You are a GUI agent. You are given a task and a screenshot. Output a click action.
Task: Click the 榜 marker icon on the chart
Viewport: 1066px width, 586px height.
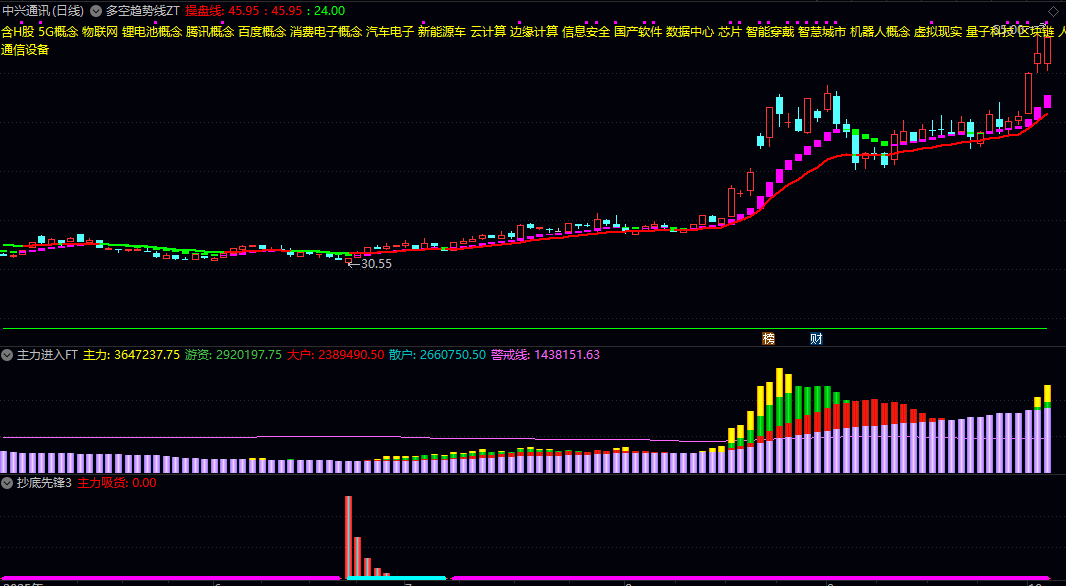(x=769, y=339)
